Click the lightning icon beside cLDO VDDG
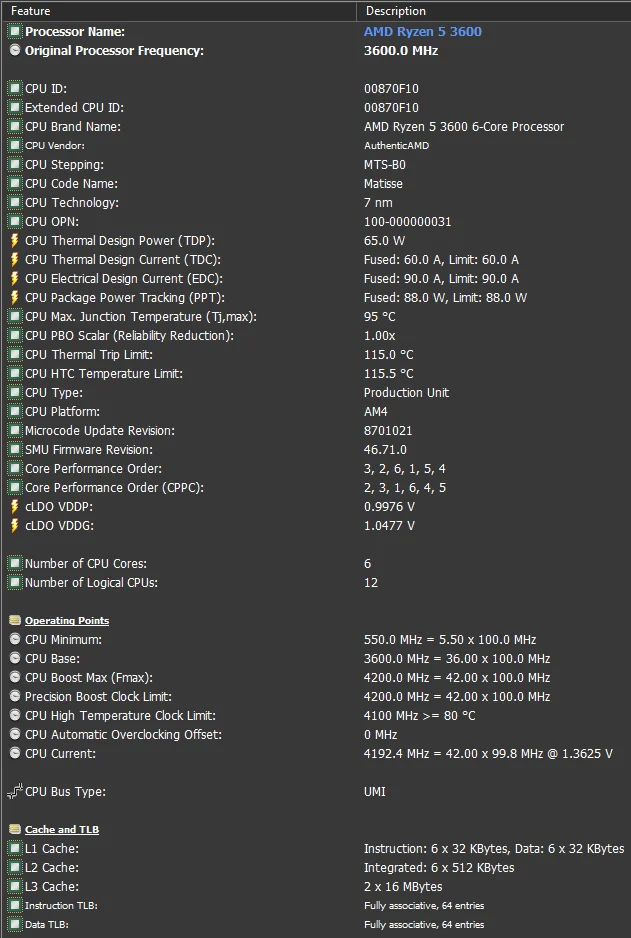Image resolution: width=631 pixels, height=938 pixels. pos(15,526)
